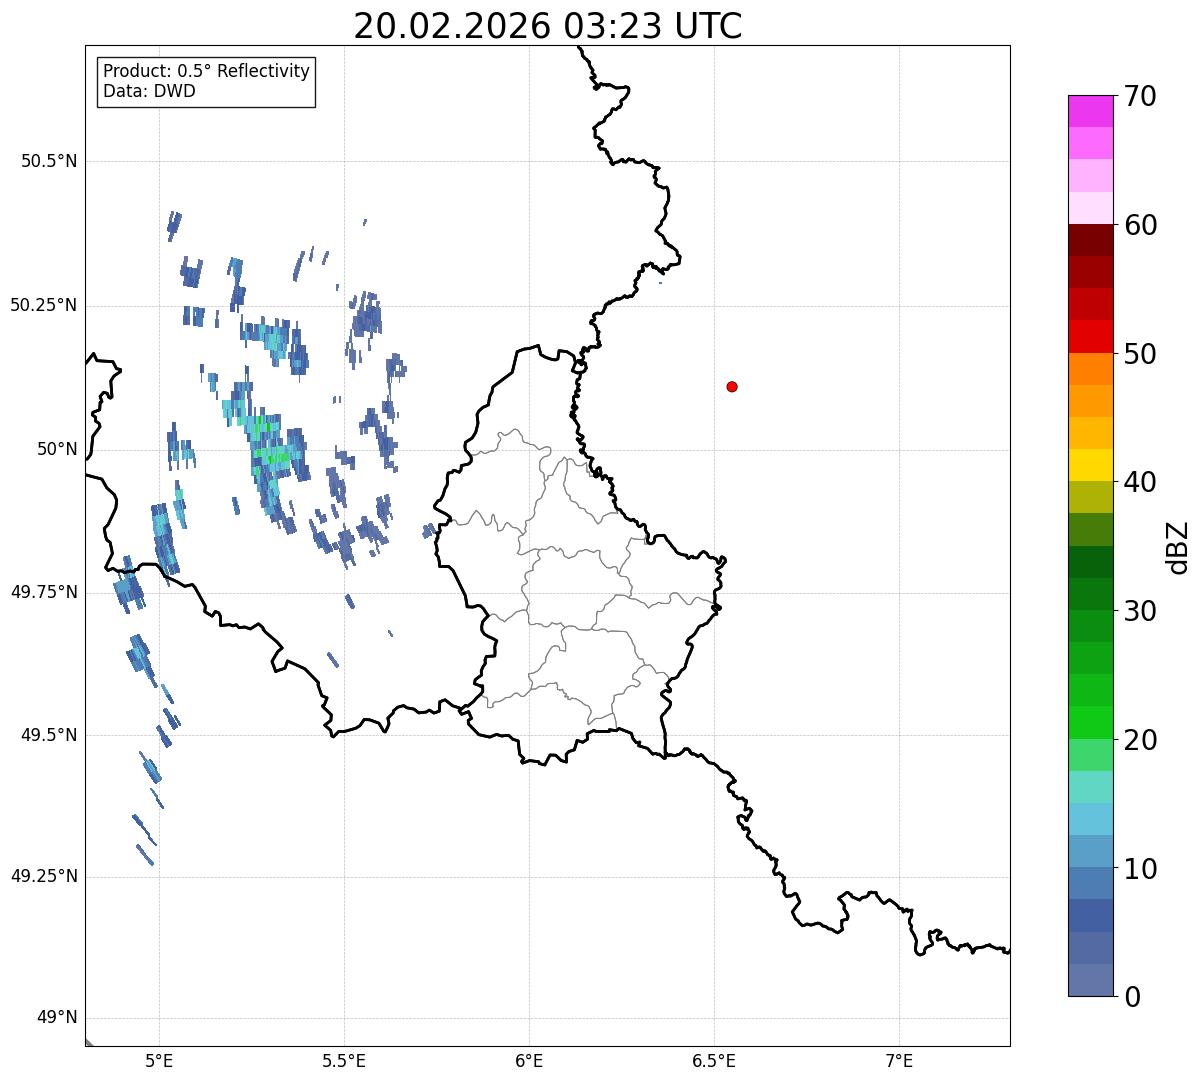Click the 49.5°N latitude label
Viewport: 1202px width, 1081px height.
50,735
